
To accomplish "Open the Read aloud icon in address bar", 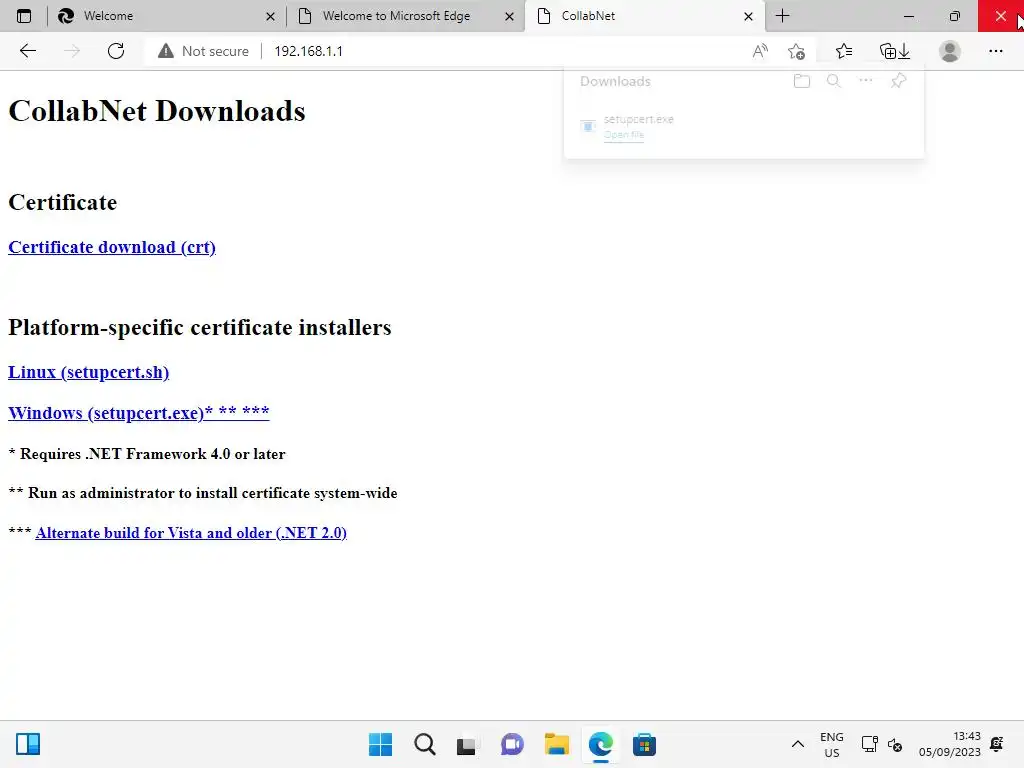I will 760,51.
